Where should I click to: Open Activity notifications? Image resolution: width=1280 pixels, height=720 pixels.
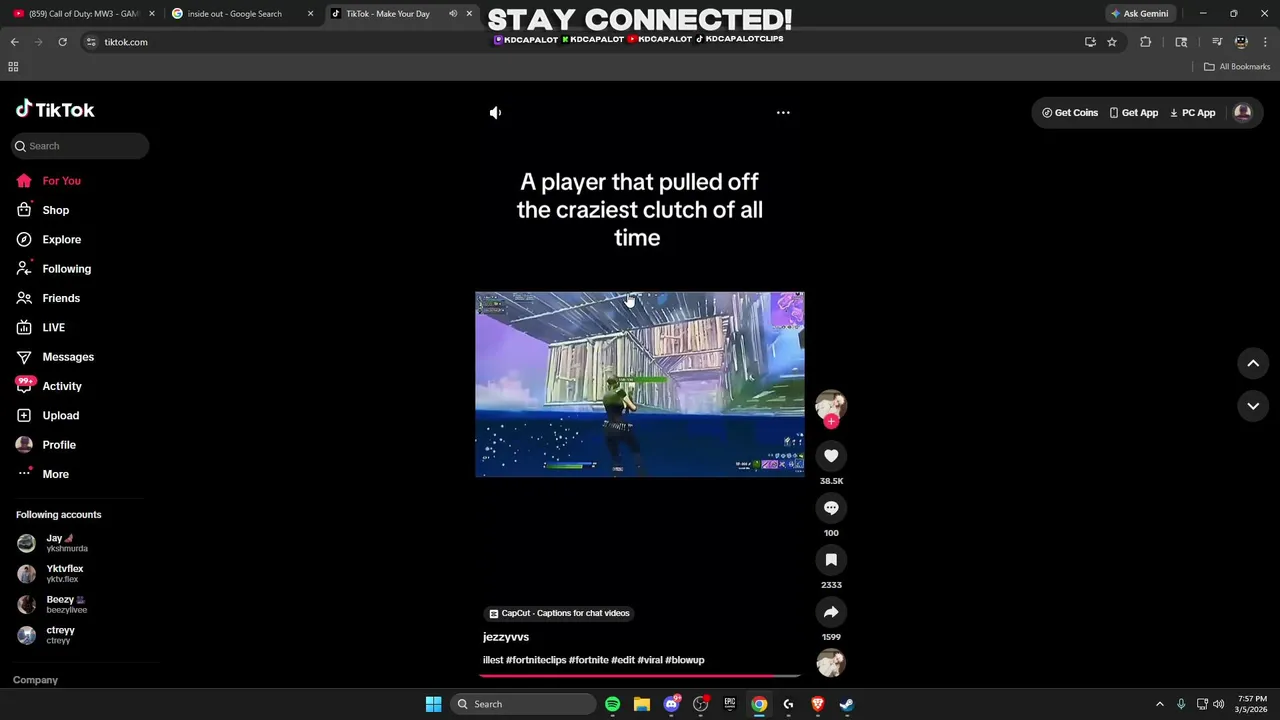[x=62, y=386]
